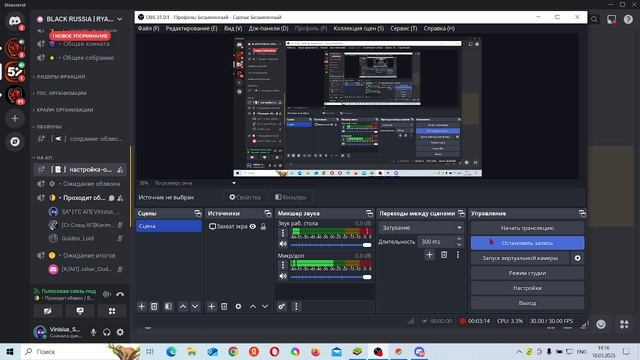Screen dimensions: 640x360
Task: Toggle the camera in Discord voice panel
Action: 48,311
